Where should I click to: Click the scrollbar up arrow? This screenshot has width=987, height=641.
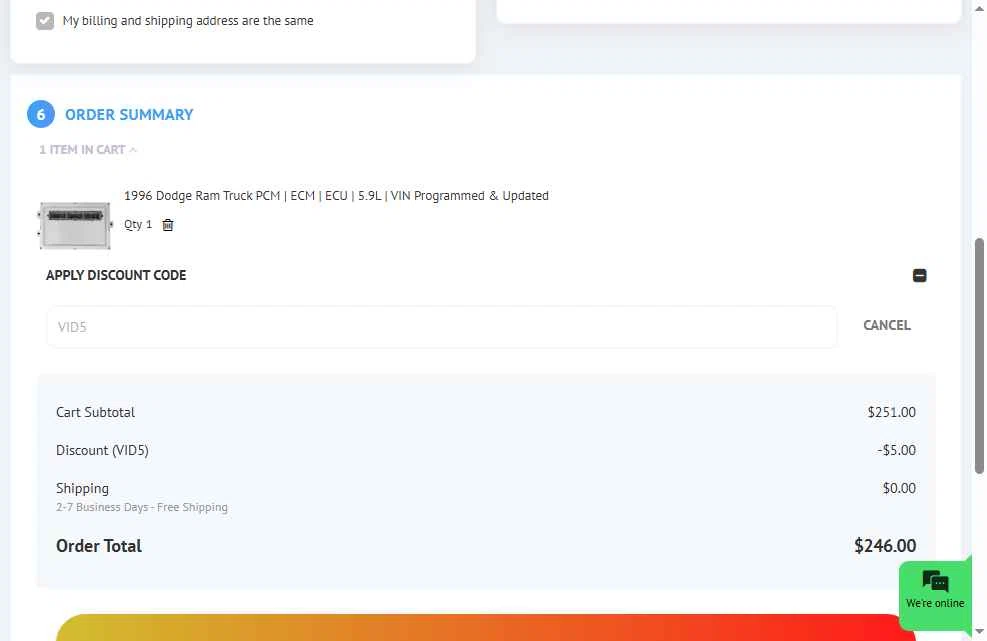click(x=979, y=9)
